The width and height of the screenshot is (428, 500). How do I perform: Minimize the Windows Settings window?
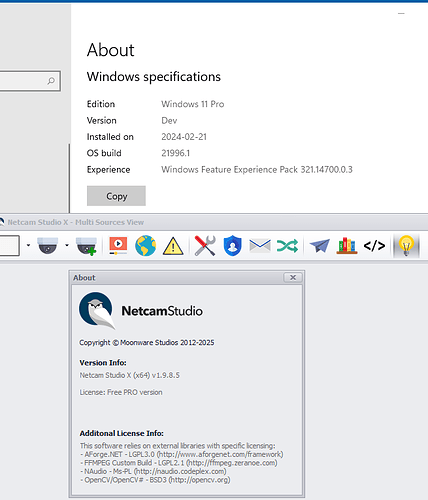coord(401,14)
